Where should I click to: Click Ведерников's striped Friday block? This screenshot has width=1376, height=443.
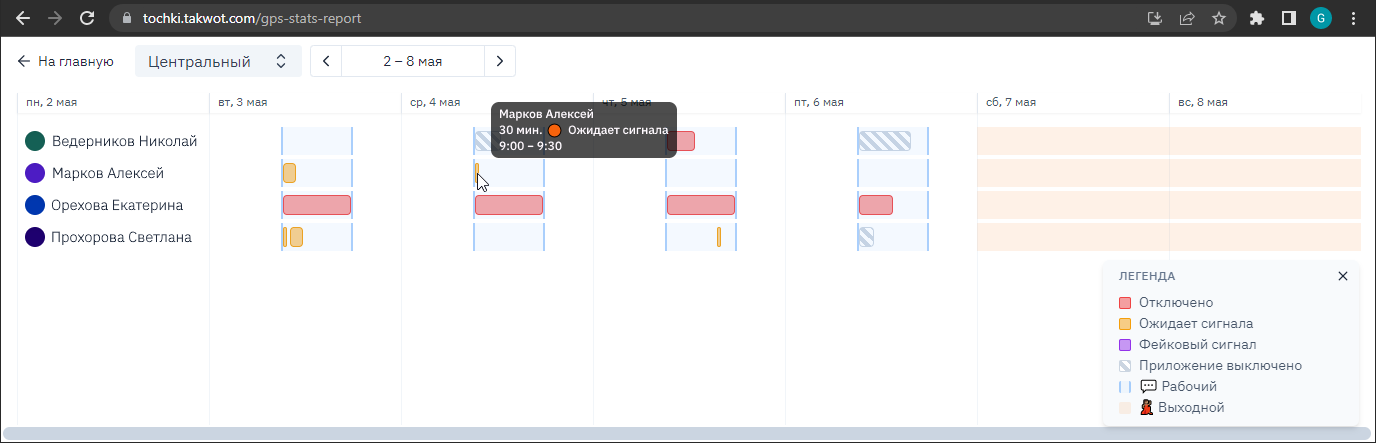point(884,141)
